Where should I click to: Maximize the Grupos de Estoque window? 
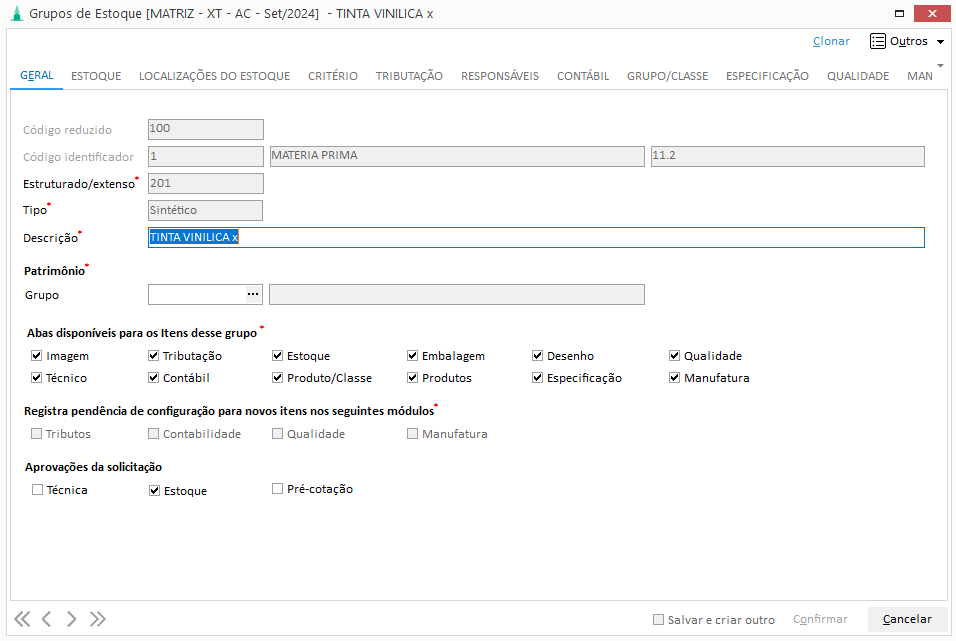point(899,13)
